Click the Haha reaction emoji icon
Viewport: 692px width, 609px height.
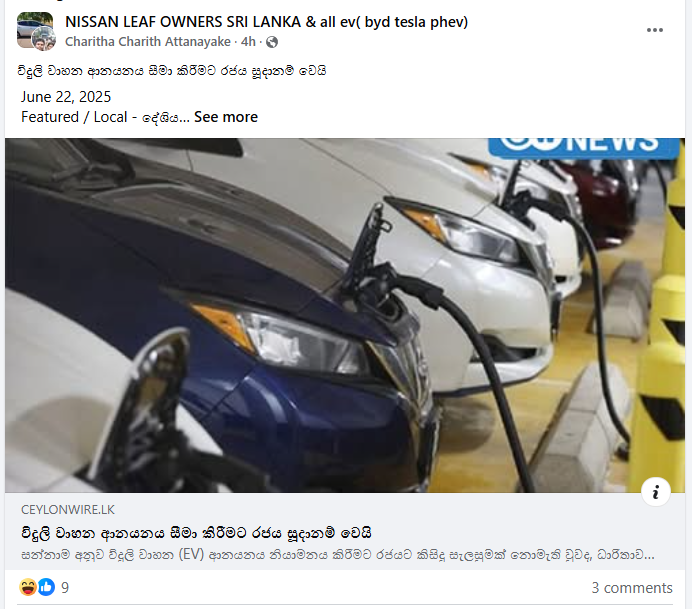(28, 587)
